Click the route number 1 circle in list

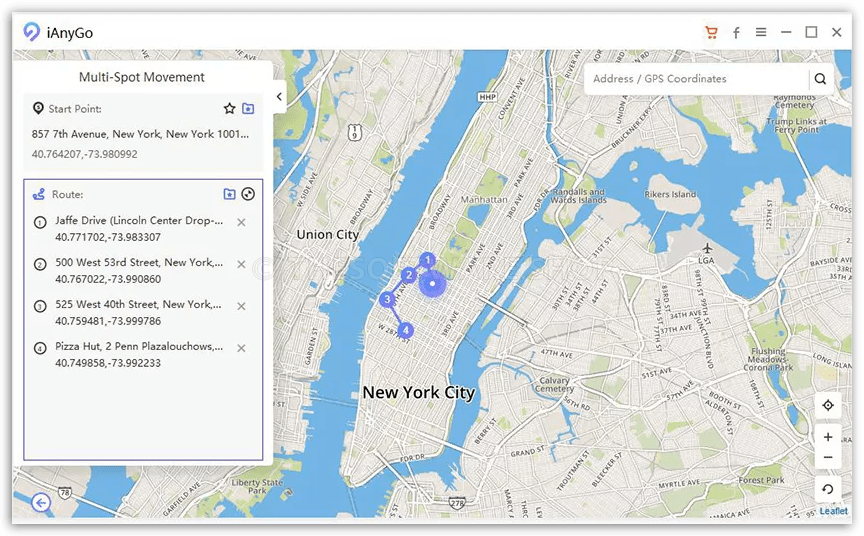[x=40, y=223]
